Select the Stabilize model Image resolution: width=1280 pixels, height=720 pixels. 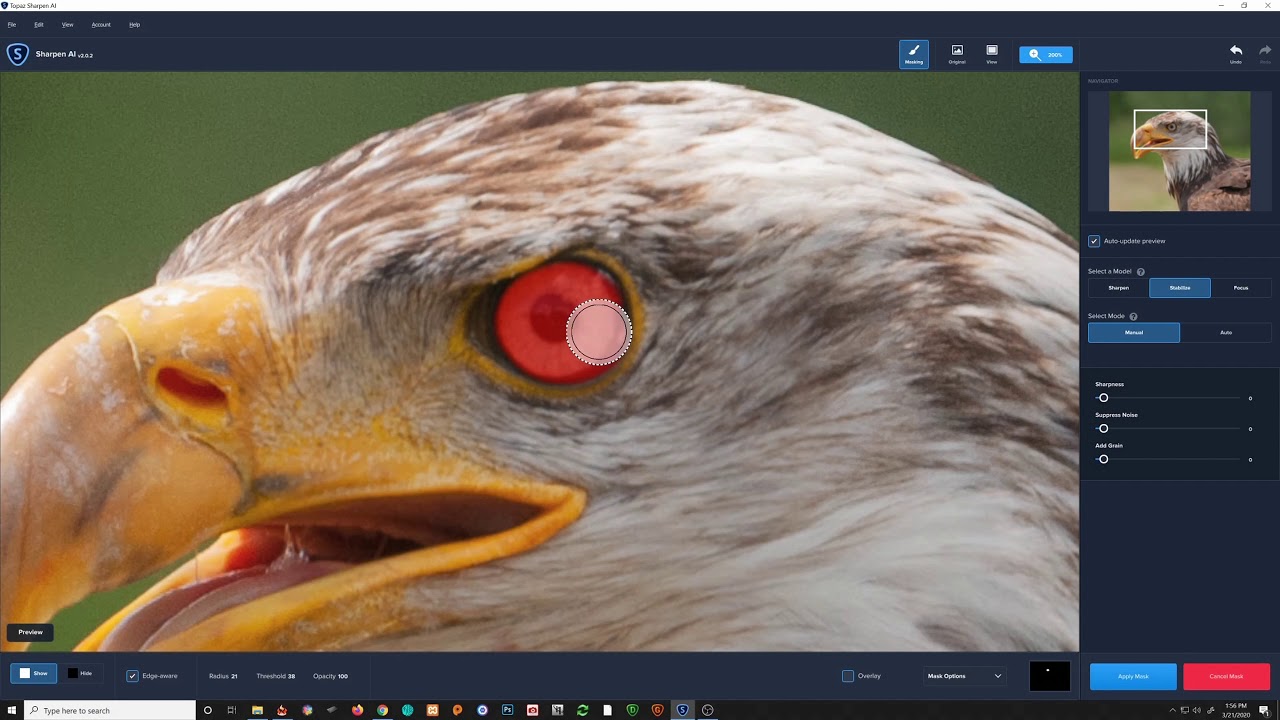[1180, 288]
